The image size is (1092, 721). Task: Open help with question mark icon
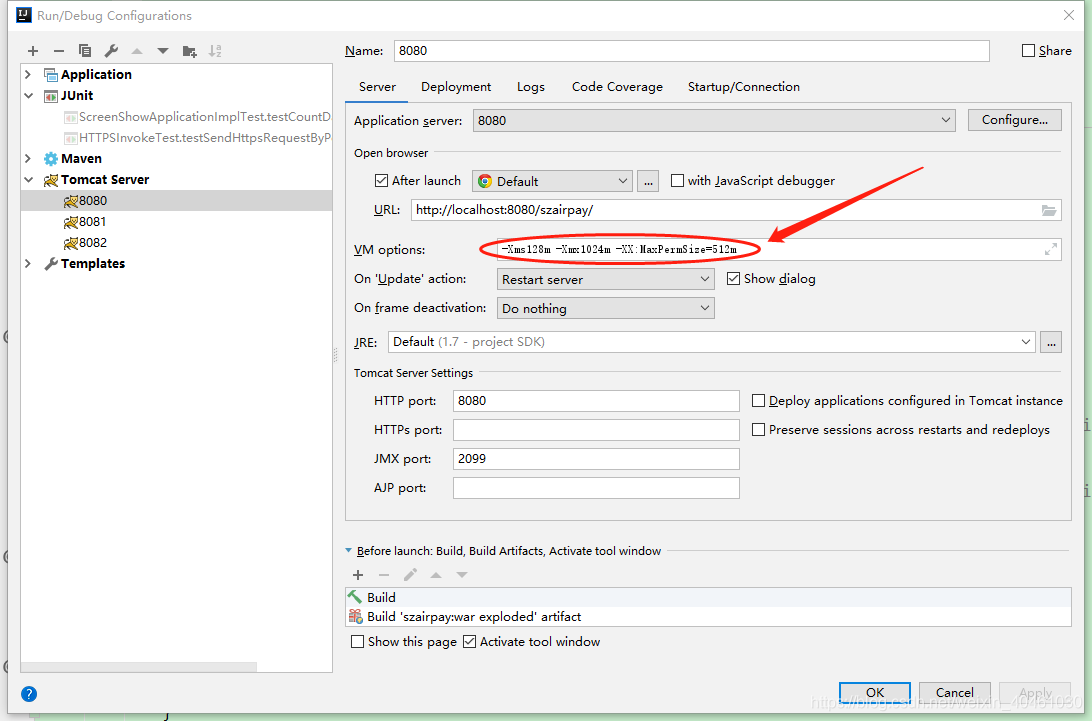point(29,694)
